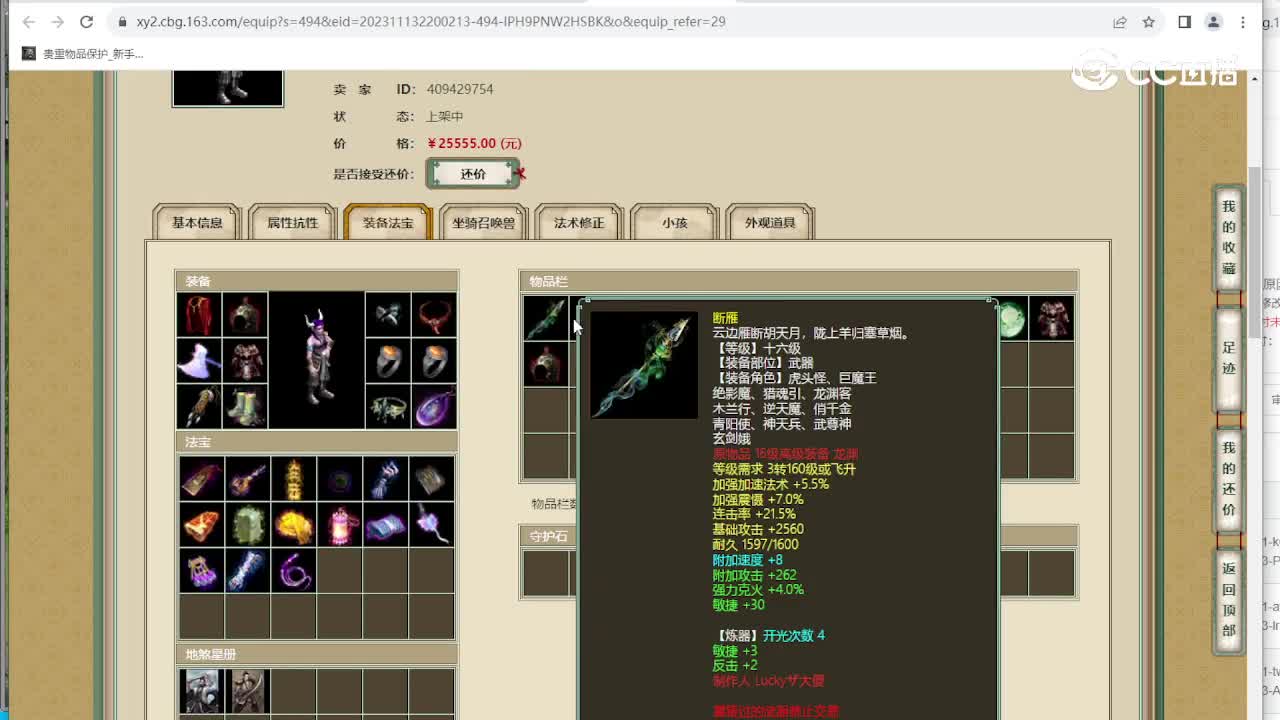Screen dimensions: 1280x720
Task: Click the first 地煞星册 portrait card
Action: tap(202, 691)
